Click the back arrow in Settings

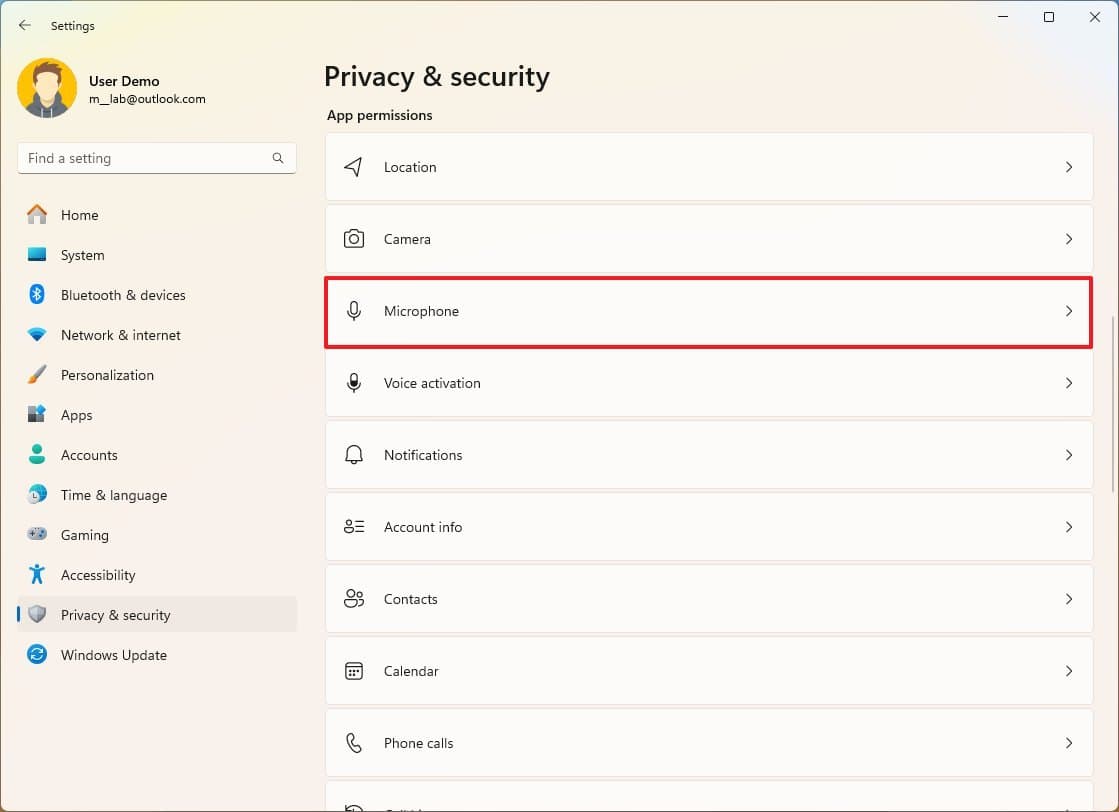click(x=25, y=26)
